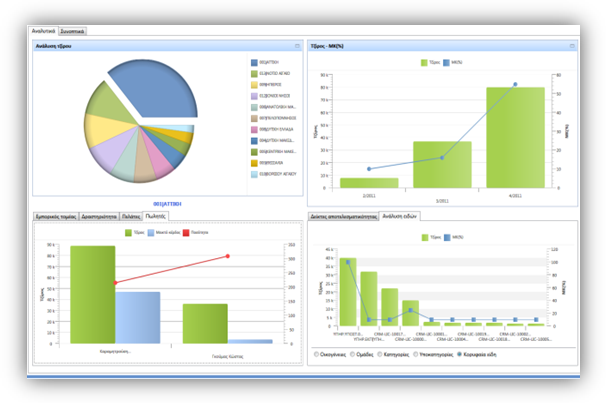The height and width of the screenshot is (403, 606).
Task: Click the ΑΝΑΤΟΛΙΚΗ ΜΑ... legend label
Action: (277, 107)
